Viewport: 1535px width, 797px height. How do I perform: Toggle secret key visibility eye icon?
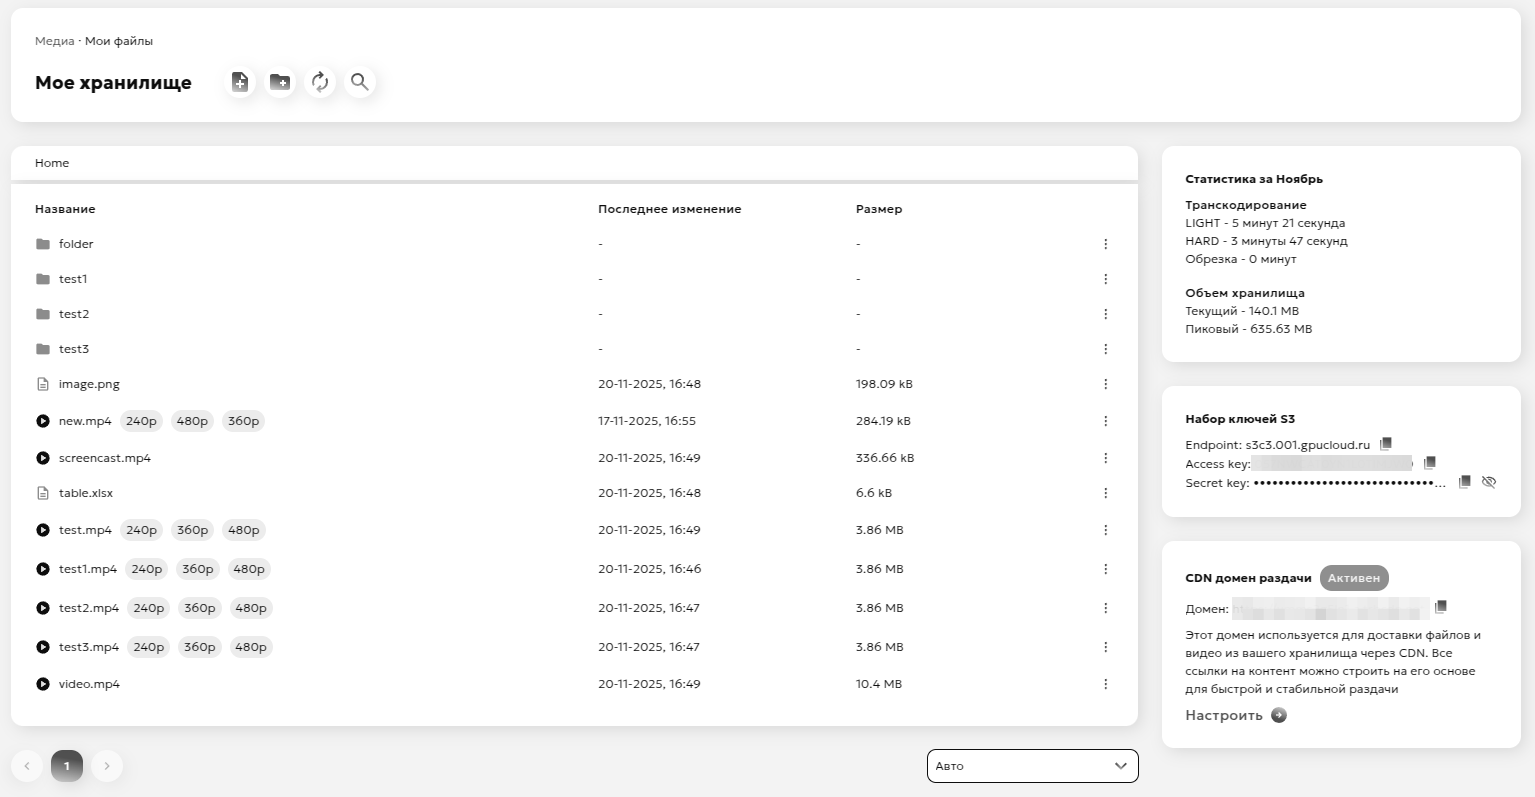(x=1489, y=482)
